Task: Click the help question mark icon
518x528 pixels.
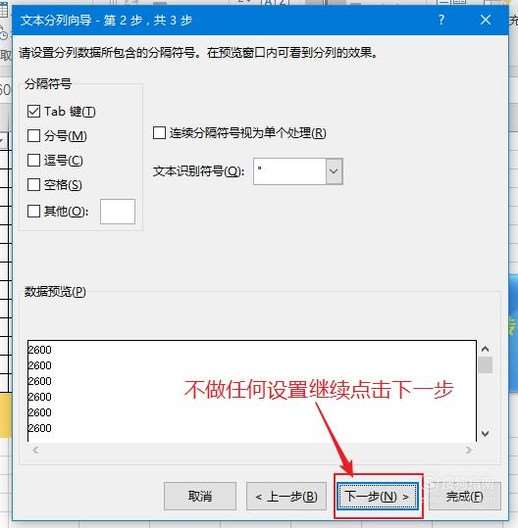Action: pyautogui.click(x=441, y=20)
